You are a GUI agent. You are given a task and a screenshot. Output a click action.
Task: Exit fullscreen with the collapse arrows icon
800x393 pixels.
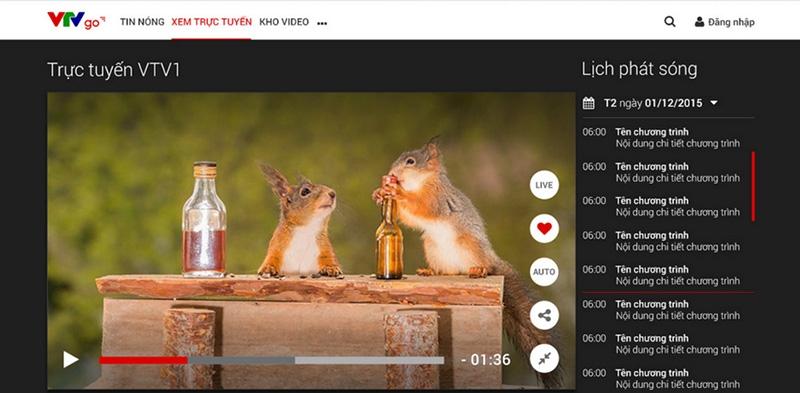544,358
